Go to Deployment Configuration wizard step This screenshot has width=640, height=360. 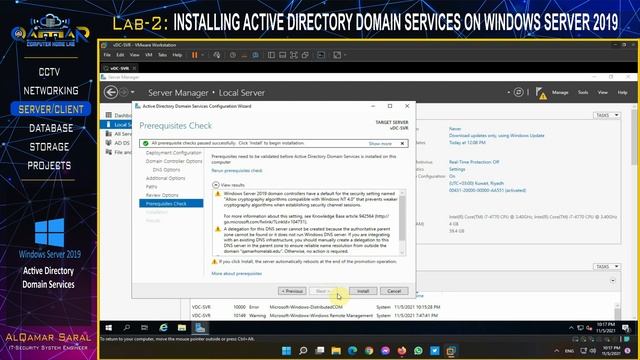[x=173, y=153]
